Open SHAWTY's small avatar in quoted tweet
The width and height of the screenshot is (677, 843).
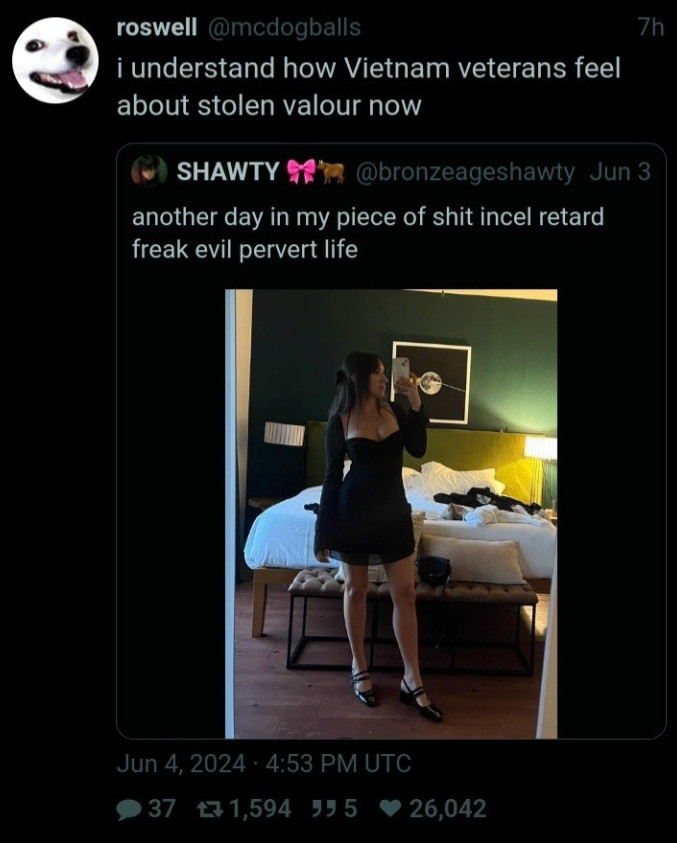click(x=149, y=171)
